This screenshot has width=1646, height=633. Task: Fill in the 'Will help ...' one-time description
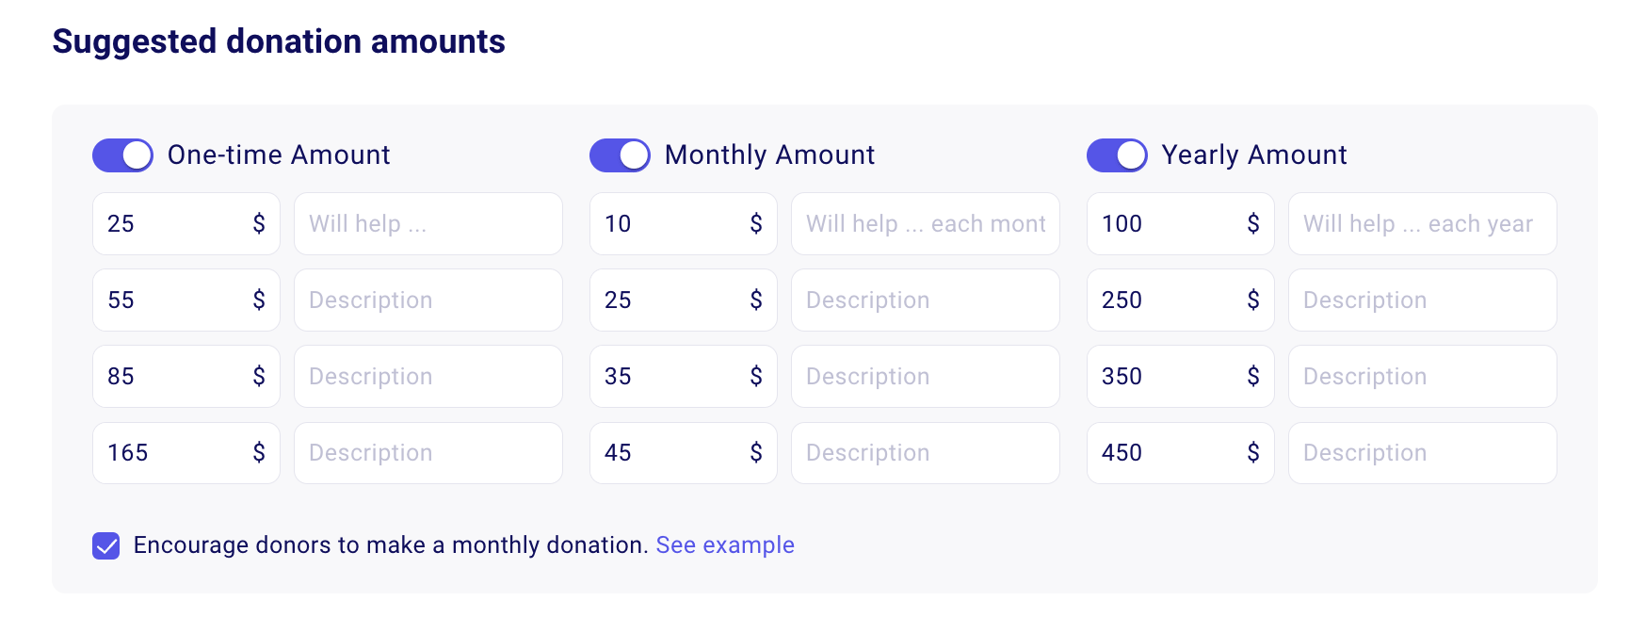click(x=428, y=224)
